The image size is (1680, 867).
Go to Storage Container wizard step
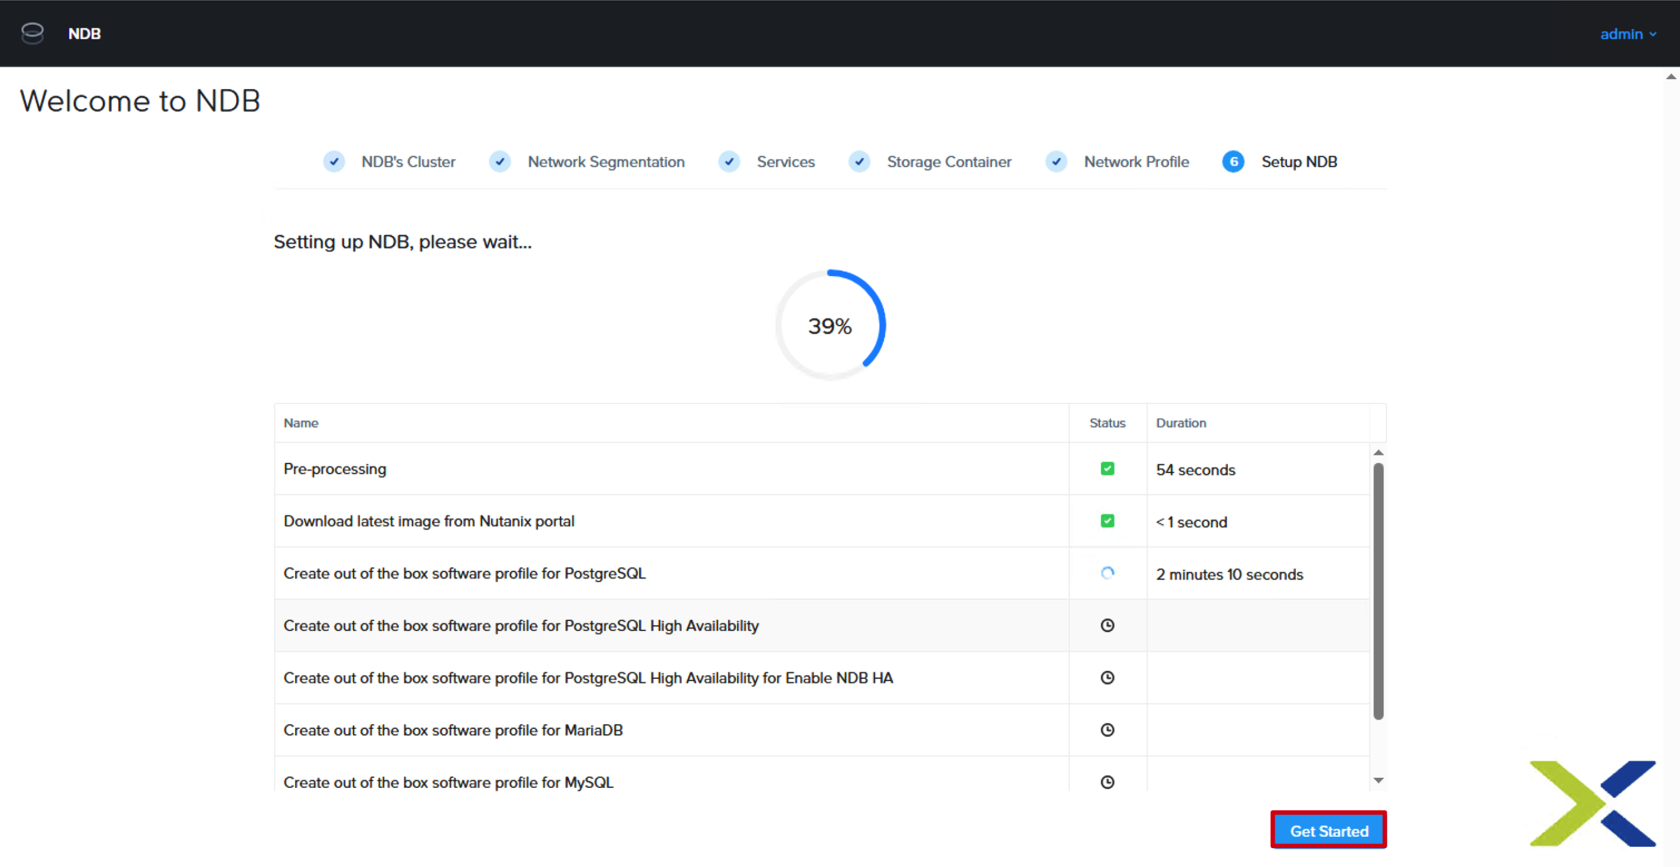pos(949,162)
